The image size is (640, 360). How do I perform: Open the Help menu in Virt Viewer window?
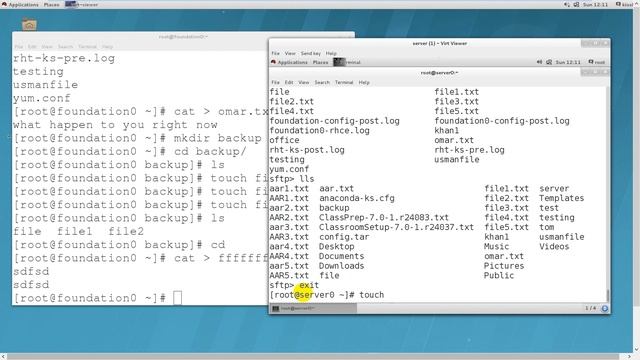331,53
